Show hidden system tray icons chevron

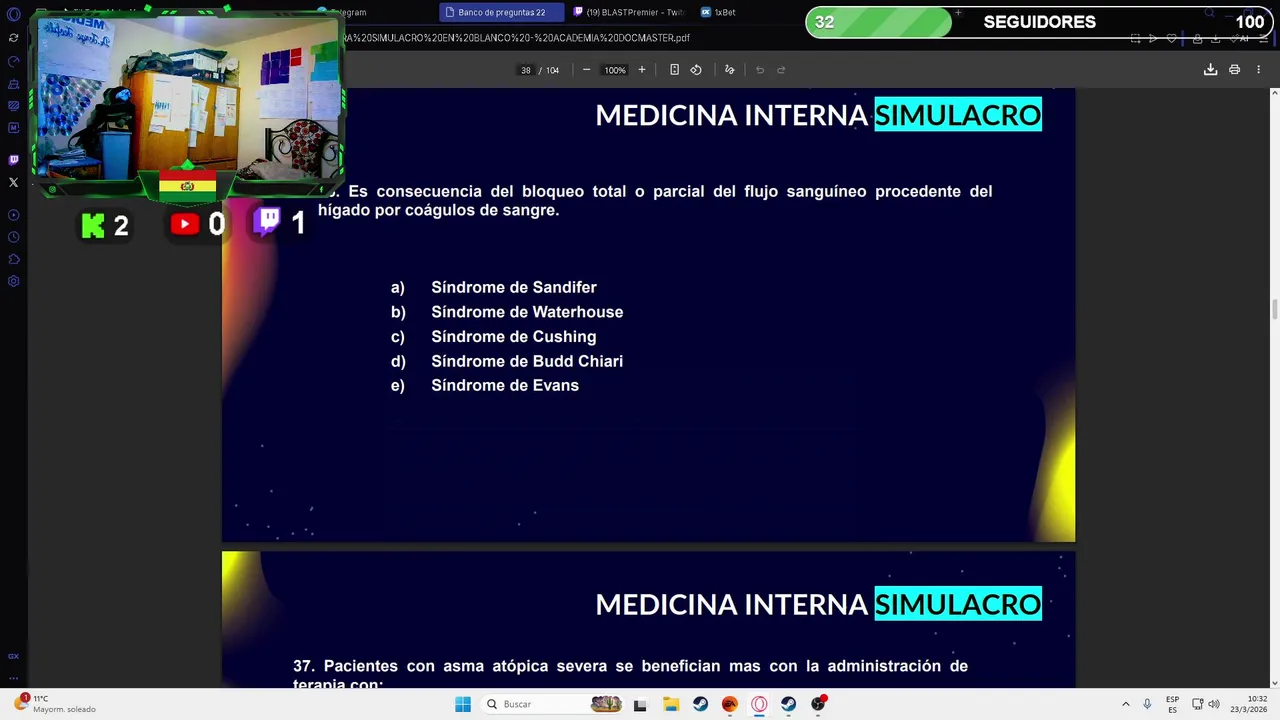(x=1125, y=704)
